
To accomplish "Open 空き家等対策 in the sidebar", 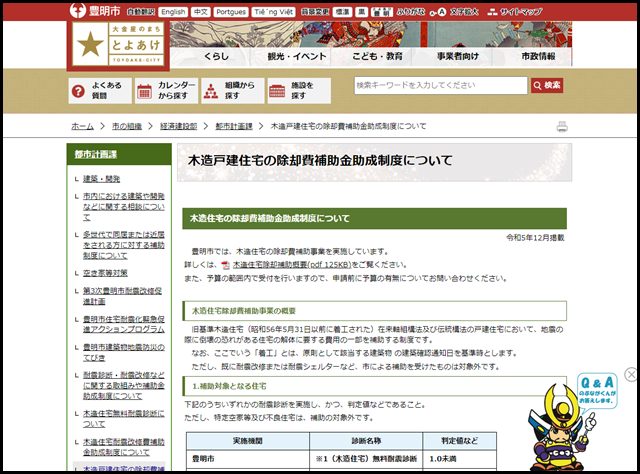I will point(104,272).
